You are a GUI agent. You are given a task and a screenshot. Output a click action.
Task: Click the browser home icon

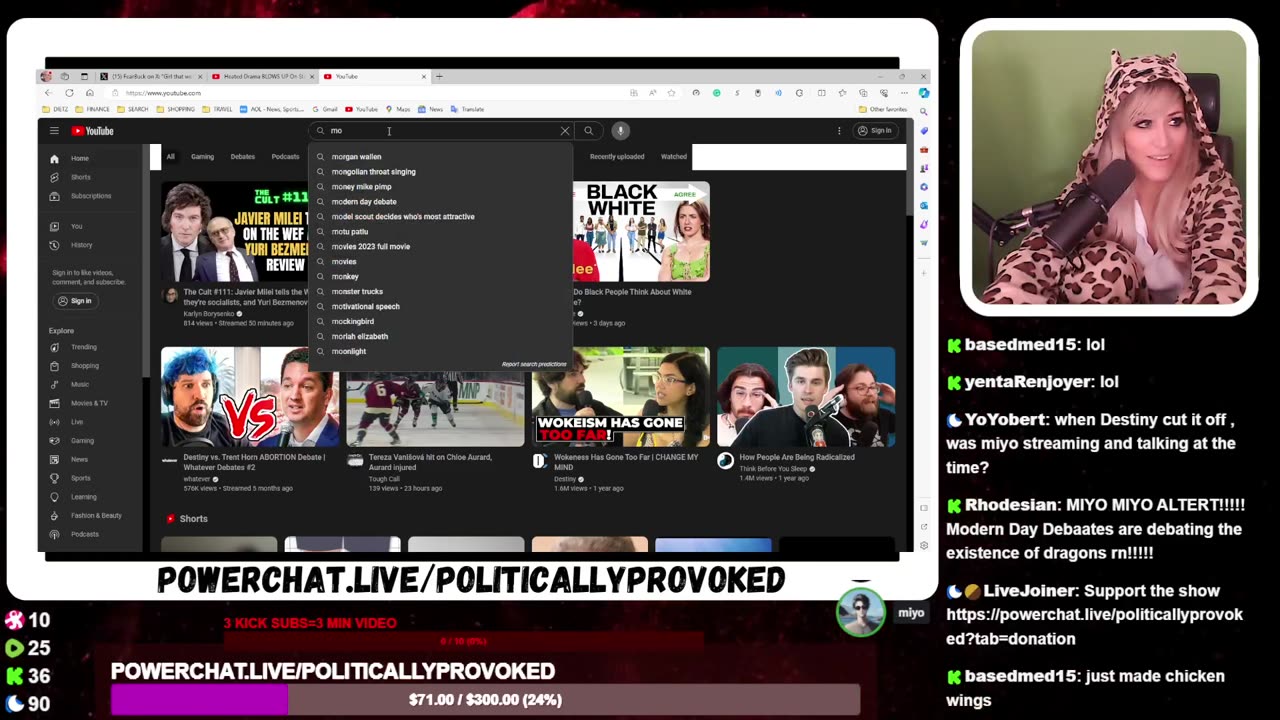coord(90,93)
